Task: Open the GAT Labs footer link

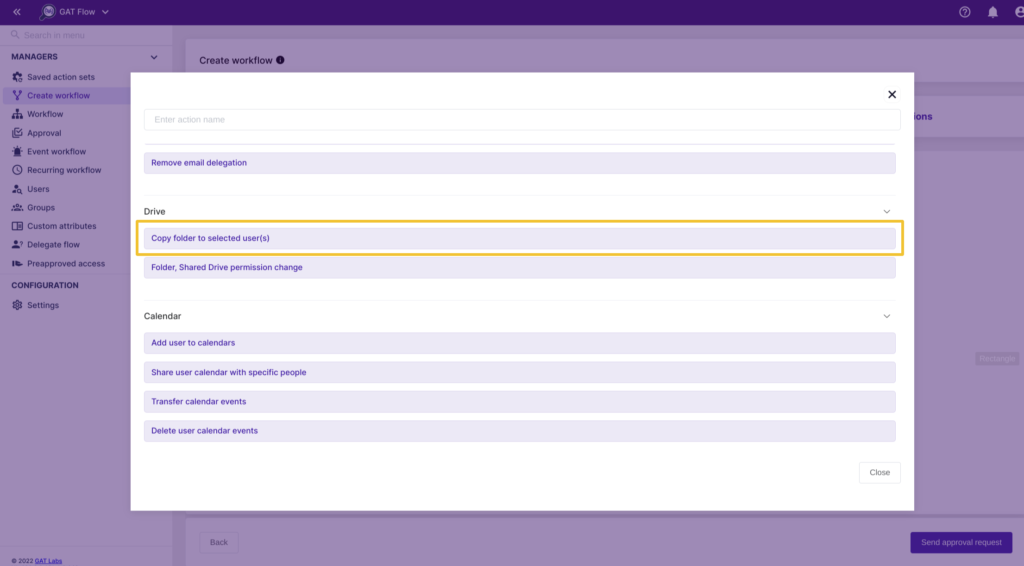Action: (48, 561)
